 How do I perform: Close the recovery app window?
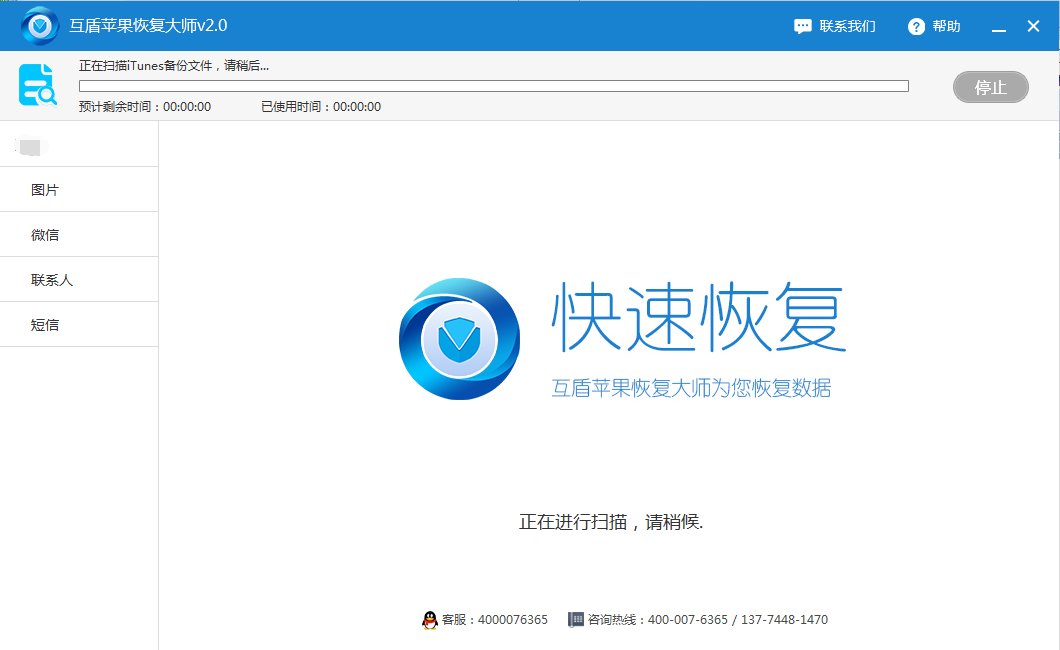(1033, 26)
